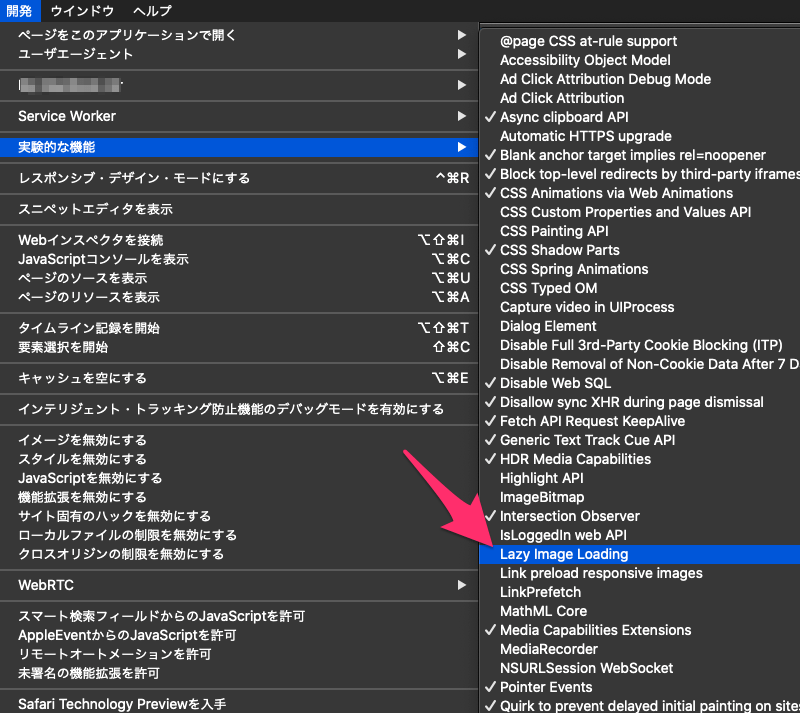Toggle Block top-level redirects by third-party iframes
Viewport: 800px width, 713px height.
pos(640,174)
